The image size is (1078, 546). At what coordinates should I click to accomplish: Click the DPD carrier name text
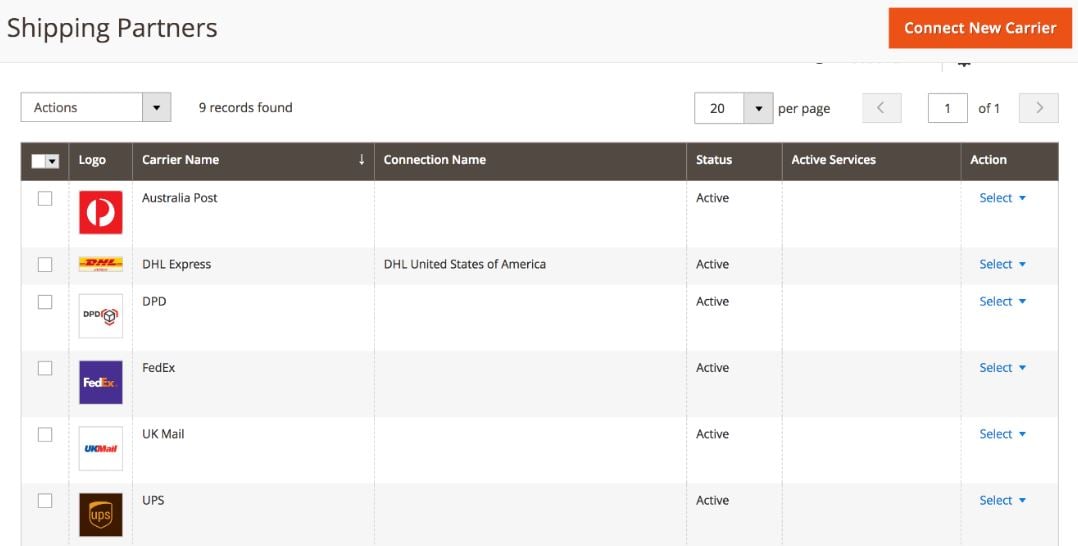click(154, 301)
